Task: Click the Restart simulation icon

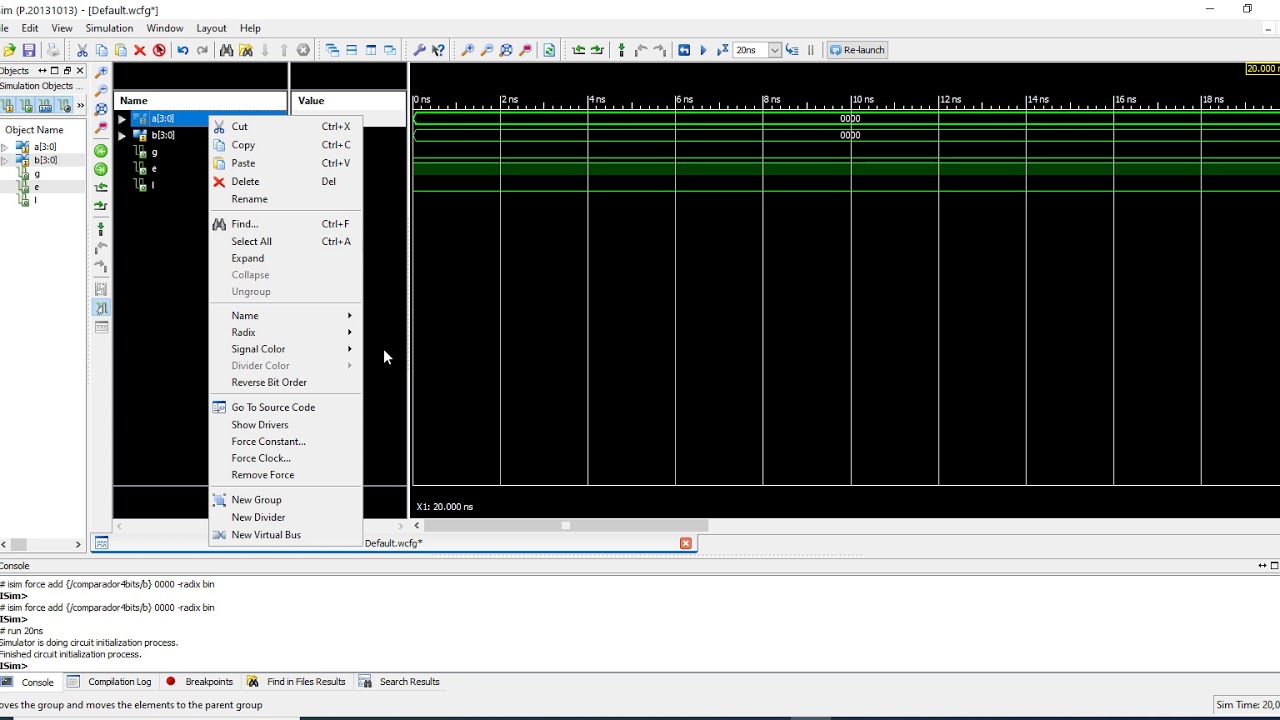Action: 684,50
